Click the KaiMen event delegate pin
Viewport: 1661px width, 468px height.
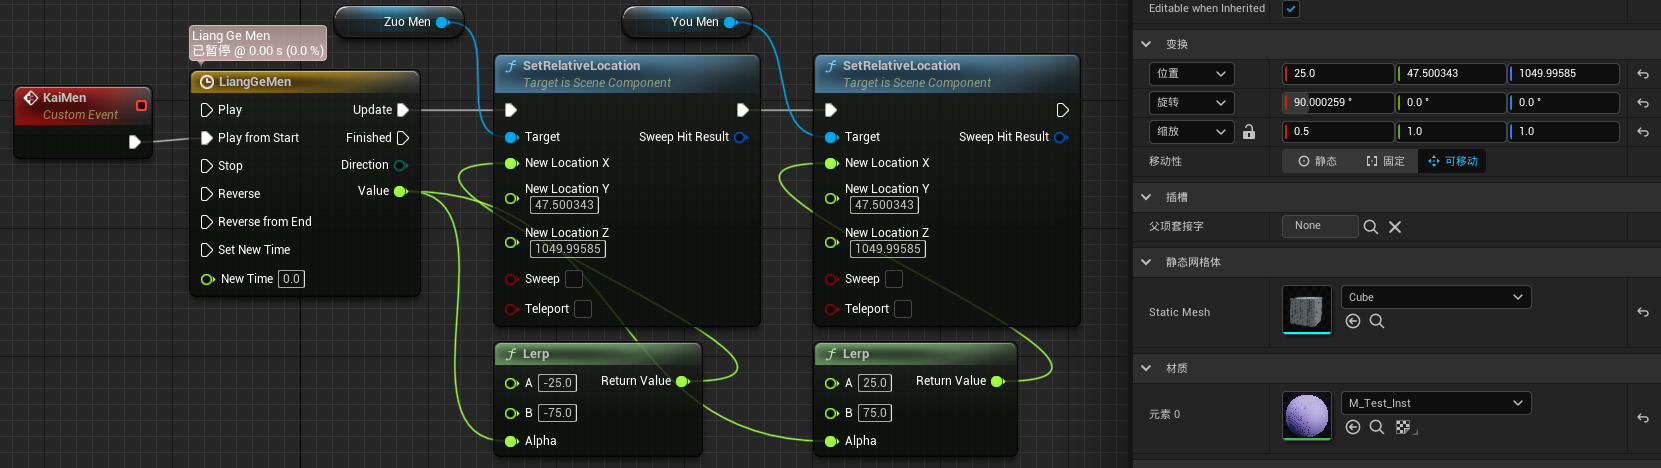(x=141, y=105)
